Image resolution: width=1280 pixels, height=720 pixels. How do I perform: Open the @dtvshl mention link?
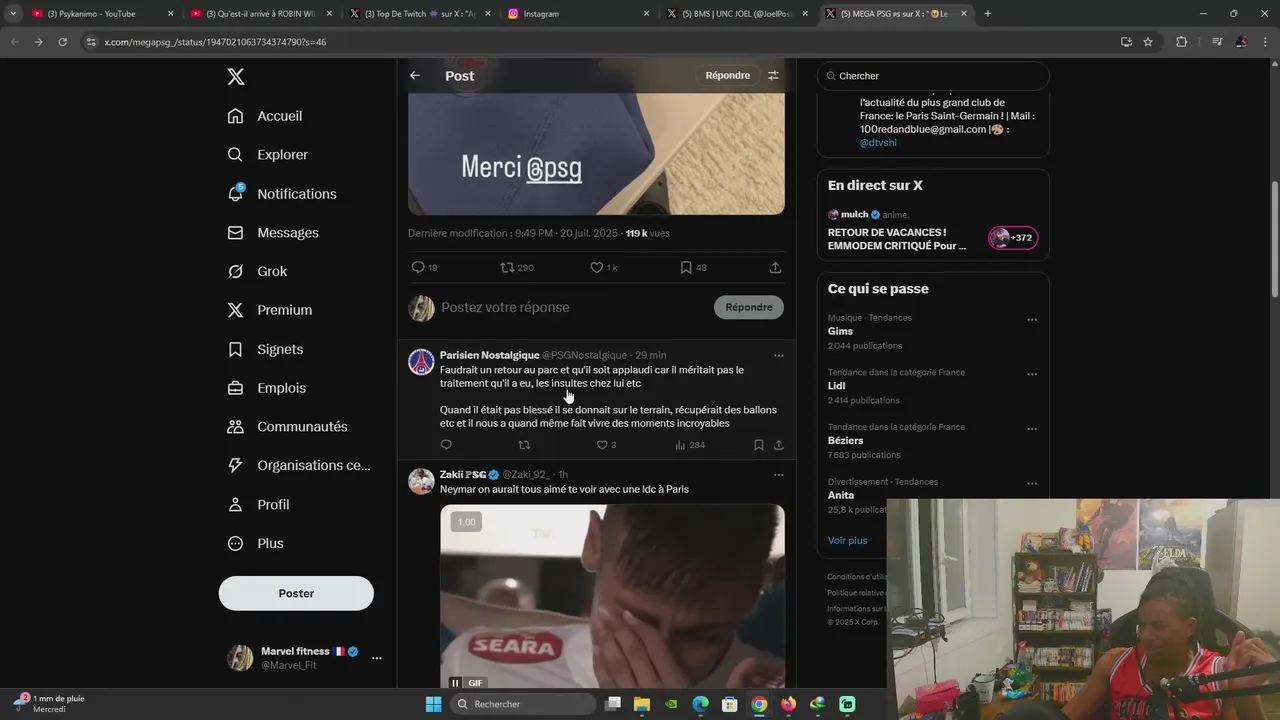(878, 143)
